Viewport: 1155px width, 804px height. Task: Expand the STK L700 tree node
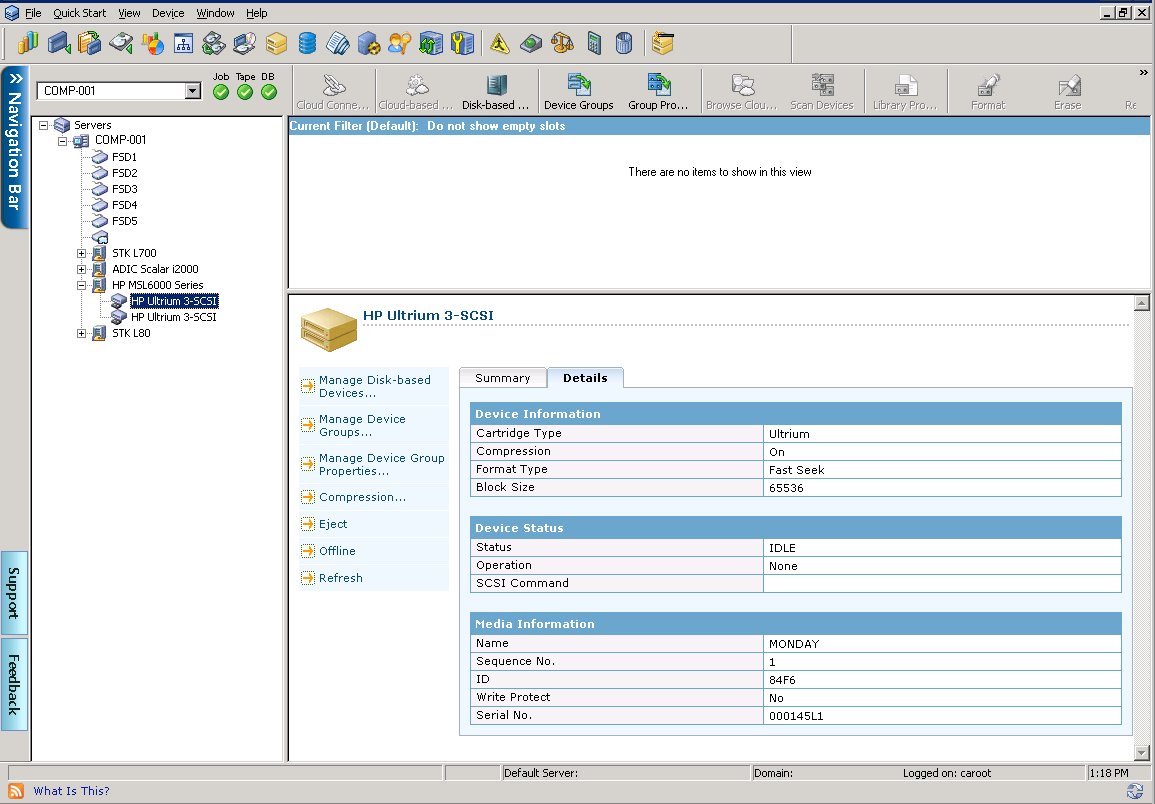point(82,253)
